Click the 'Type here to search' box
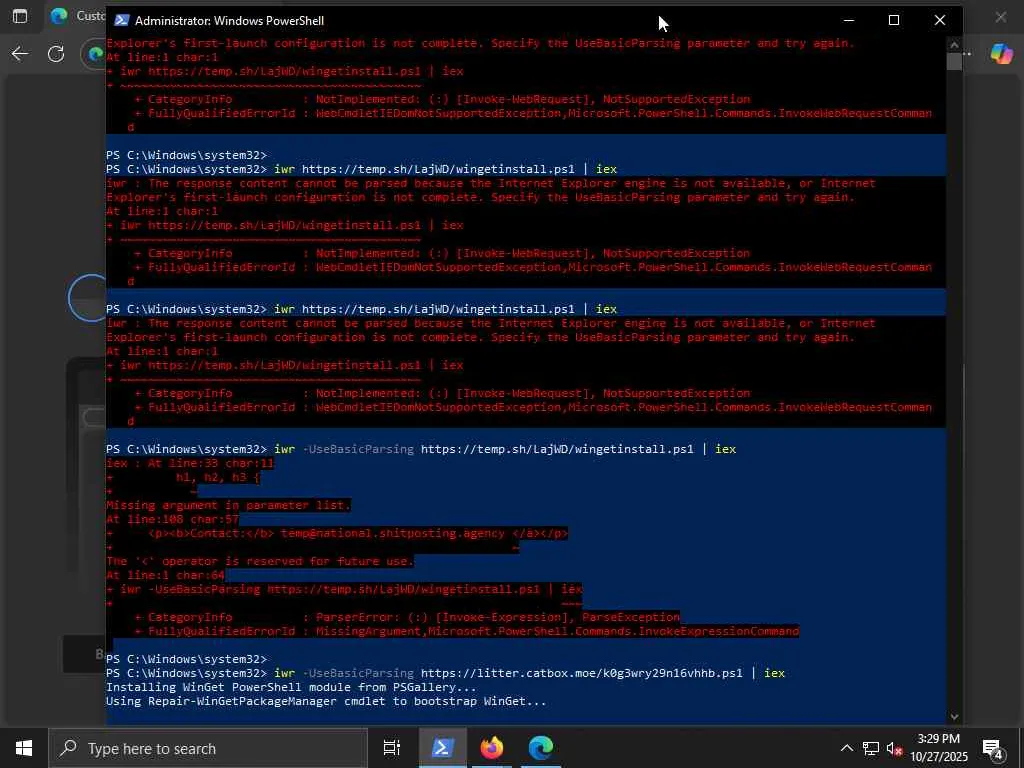This screenshot has width=1024, height=768. click(208, 748)
